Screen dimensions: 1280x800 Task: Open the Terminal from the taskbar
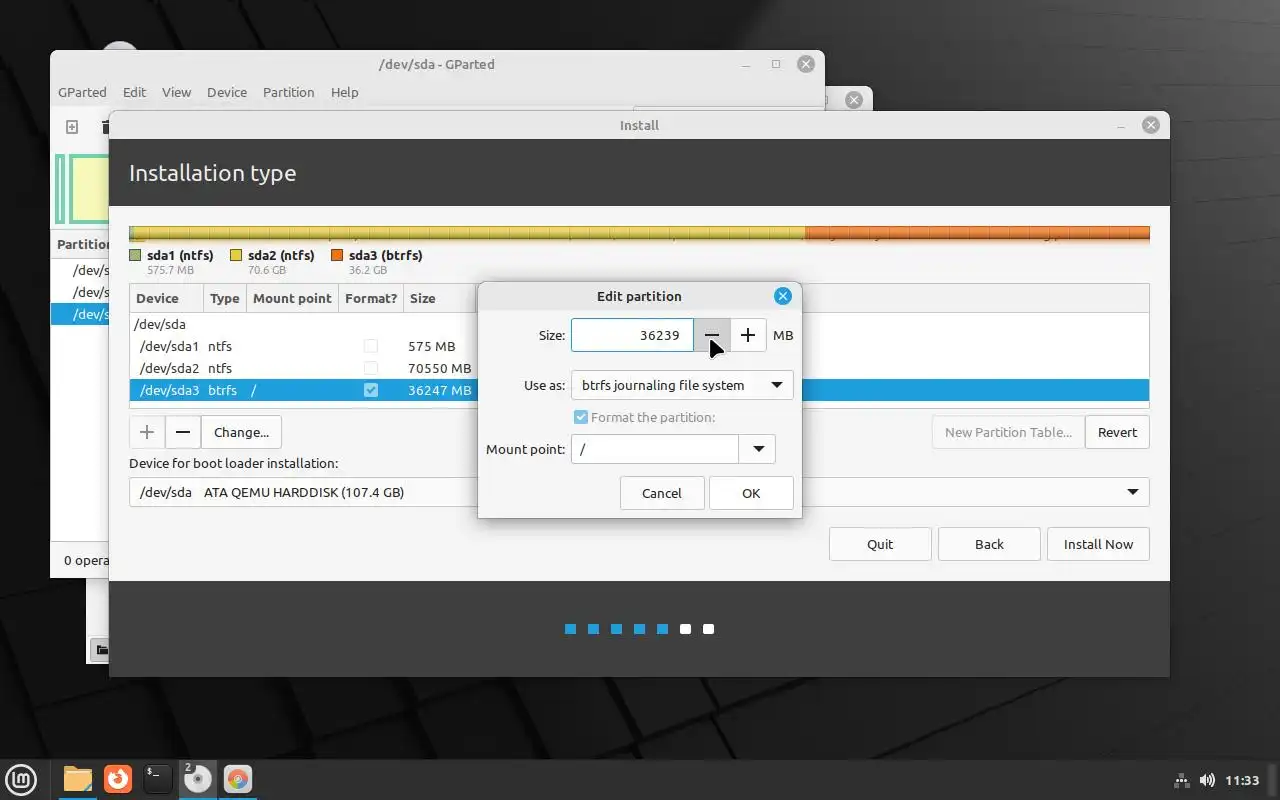(157, 779)
